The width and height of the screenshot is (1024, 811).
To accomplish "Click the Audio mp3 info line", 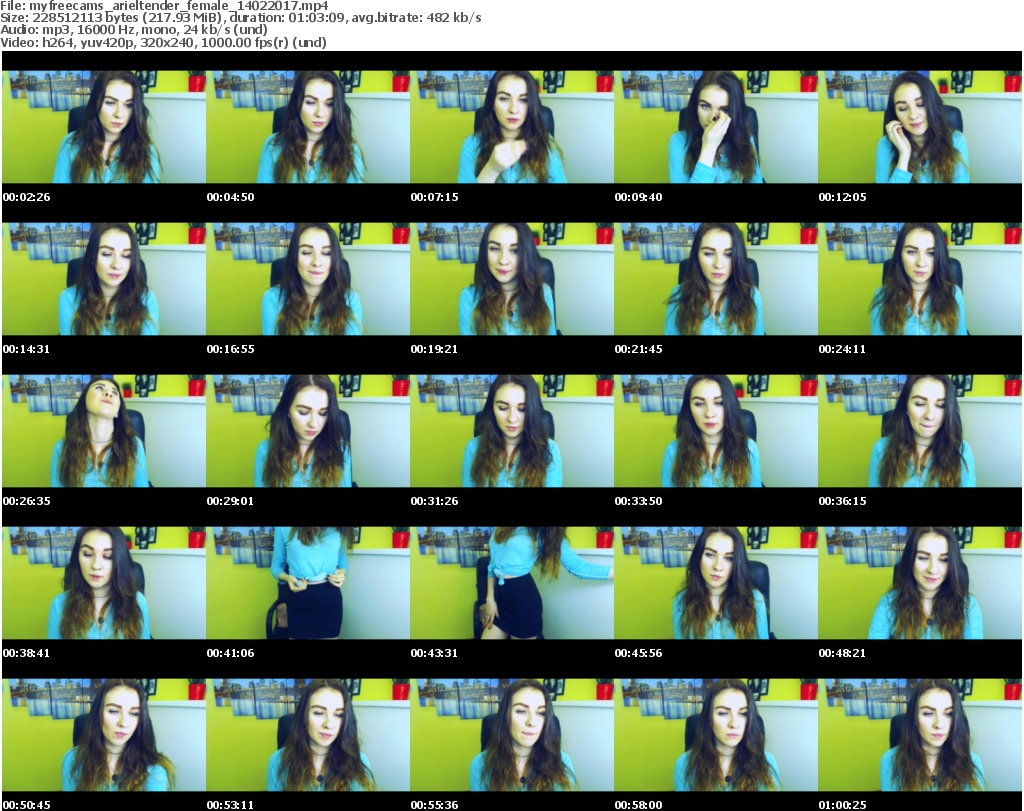I will pyautogui.click(x=134, y=29).
